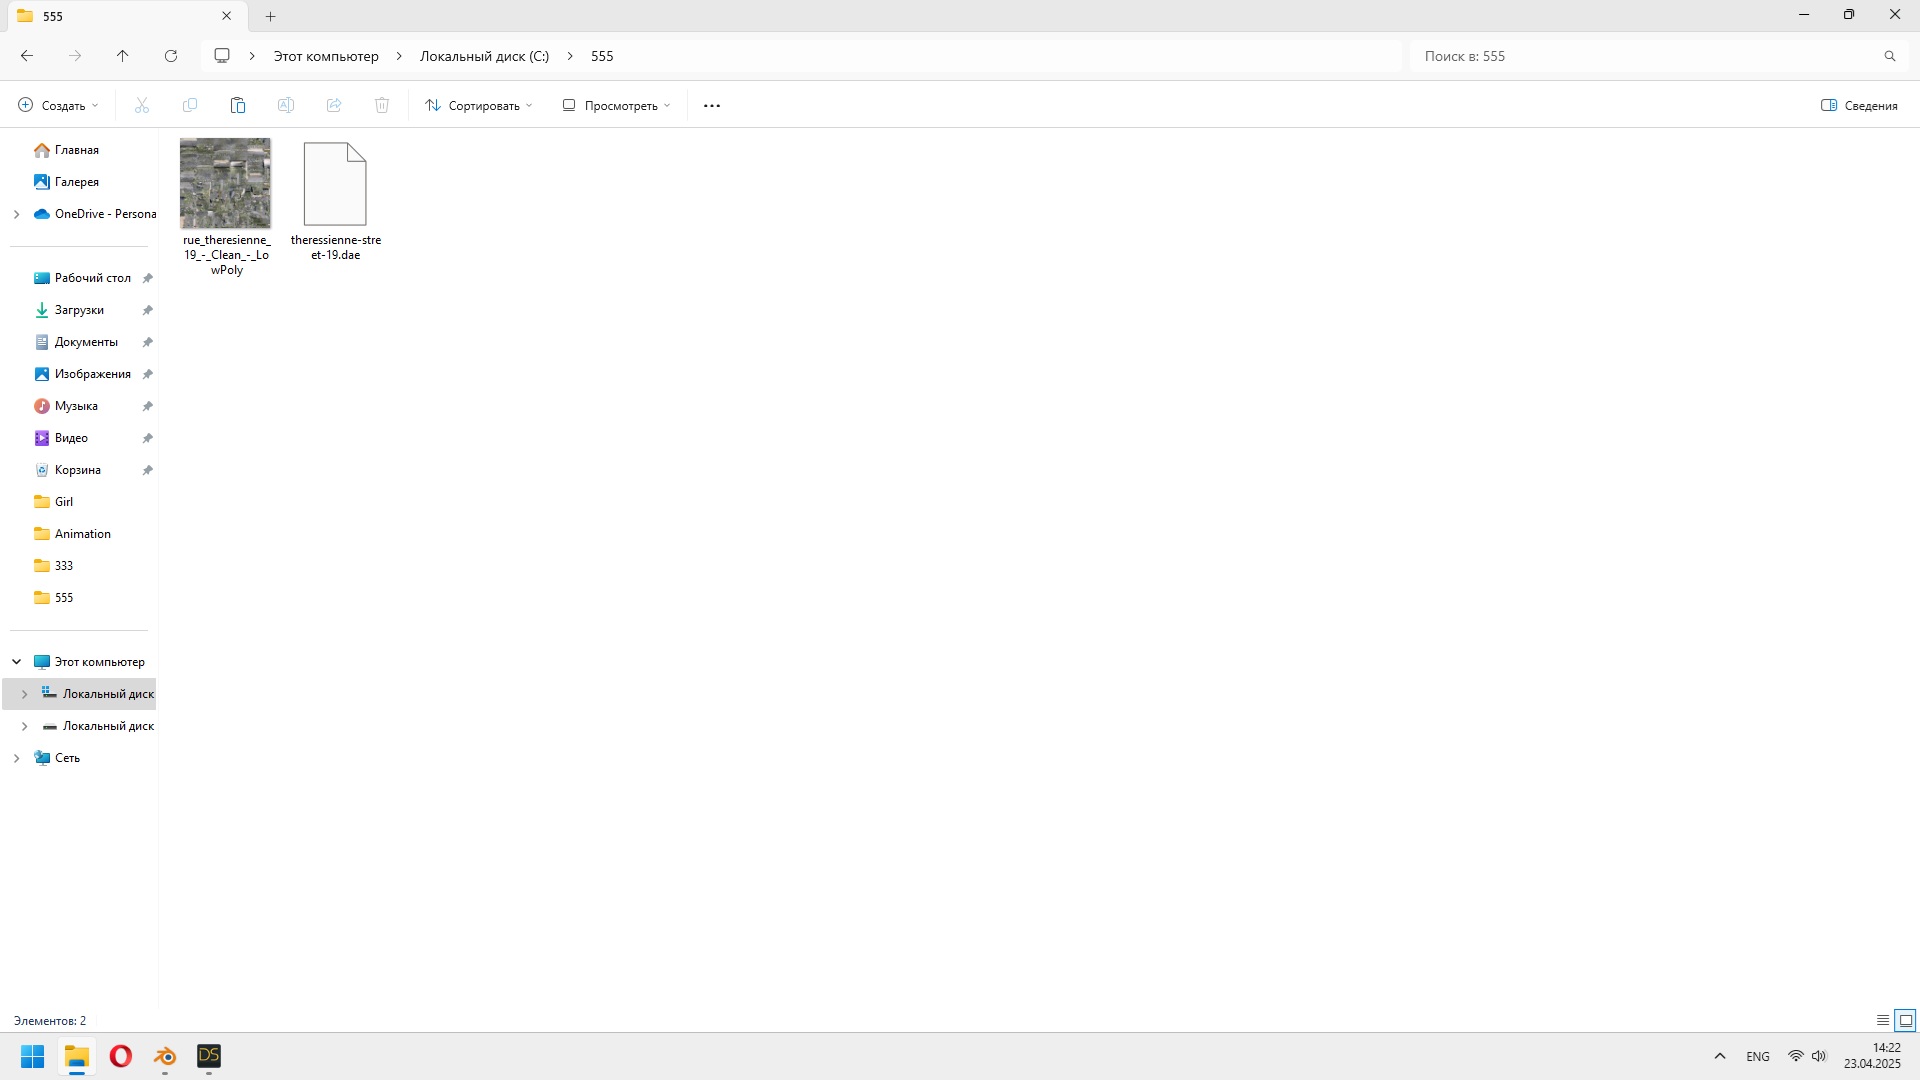Go back with the Back arrow

pyautogui.click(x=27, y=56)
